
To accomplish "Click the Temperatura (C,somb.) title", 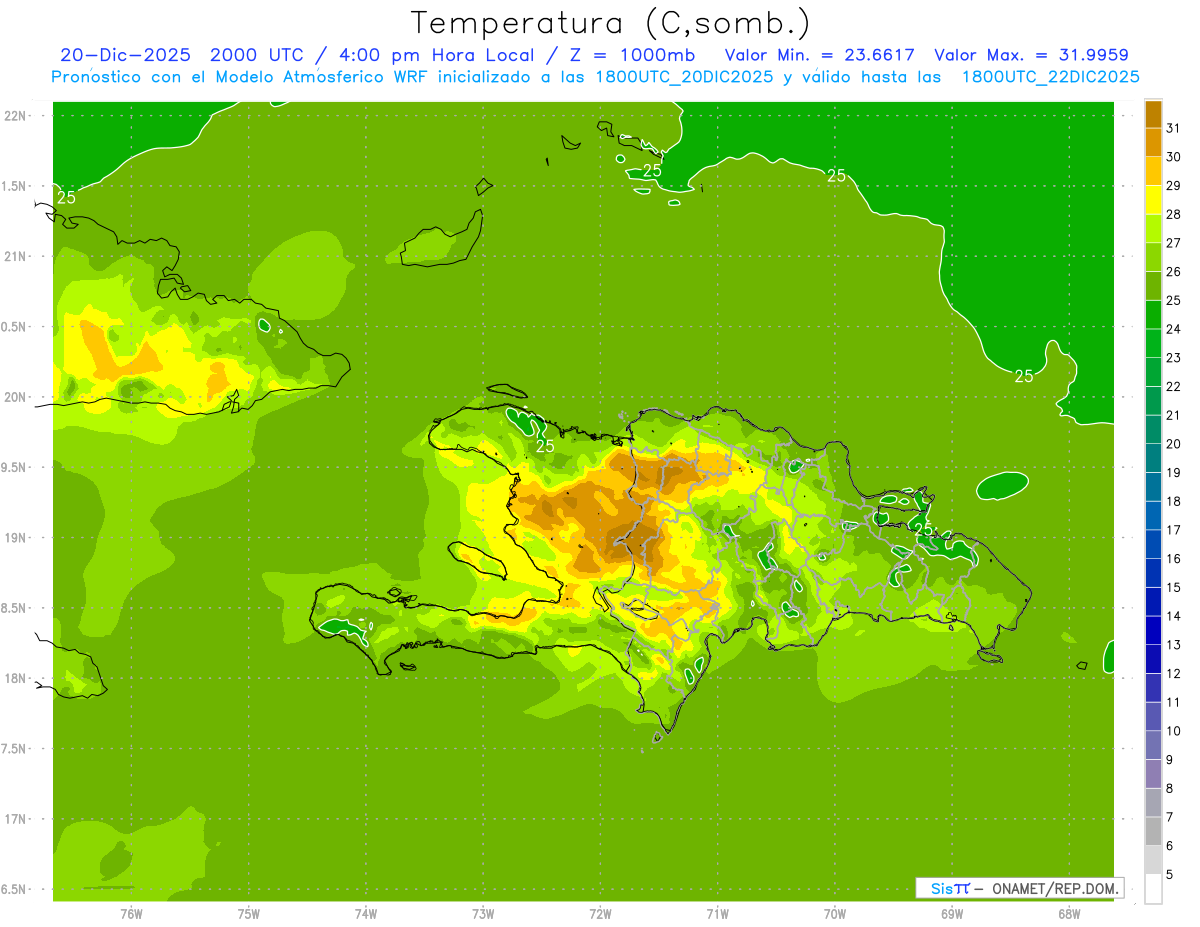I will point(610,23).
